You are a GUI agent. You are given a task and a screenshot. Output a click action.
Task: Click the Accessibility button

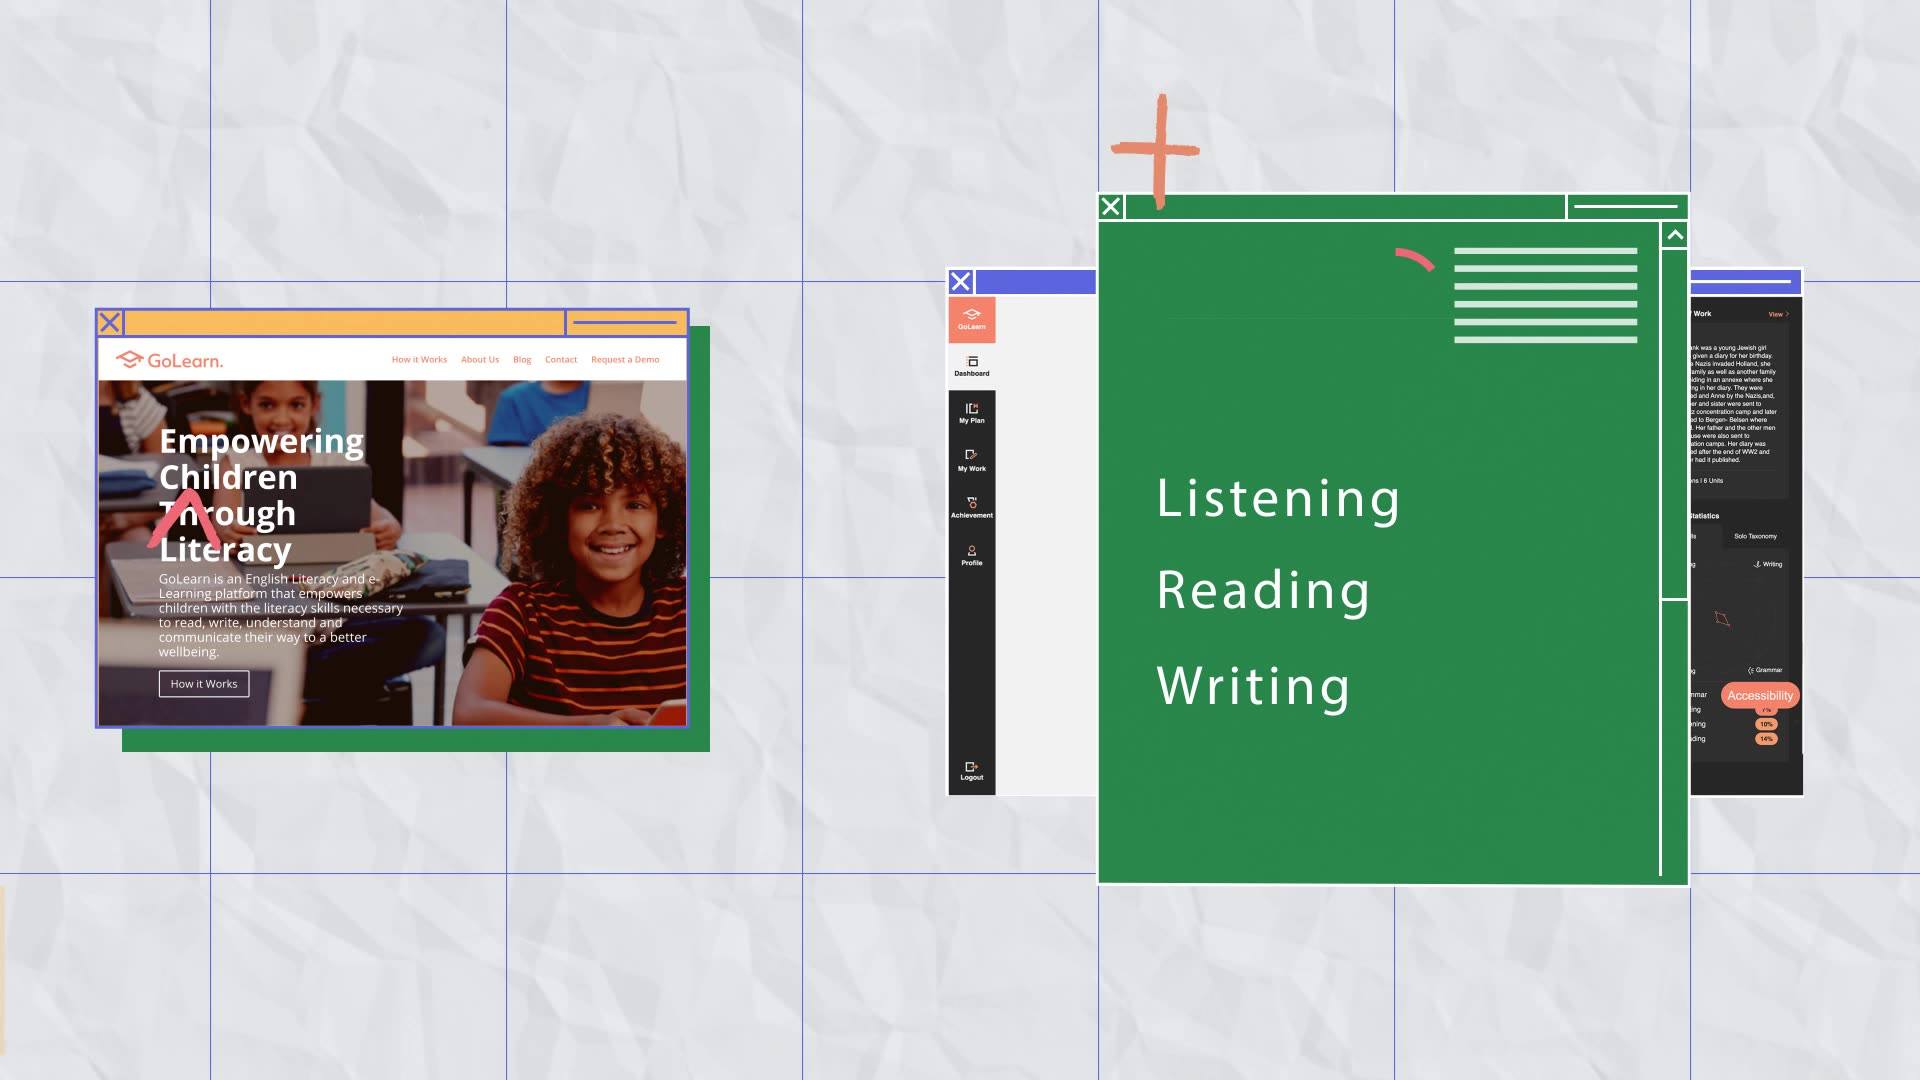[1760, 695]
